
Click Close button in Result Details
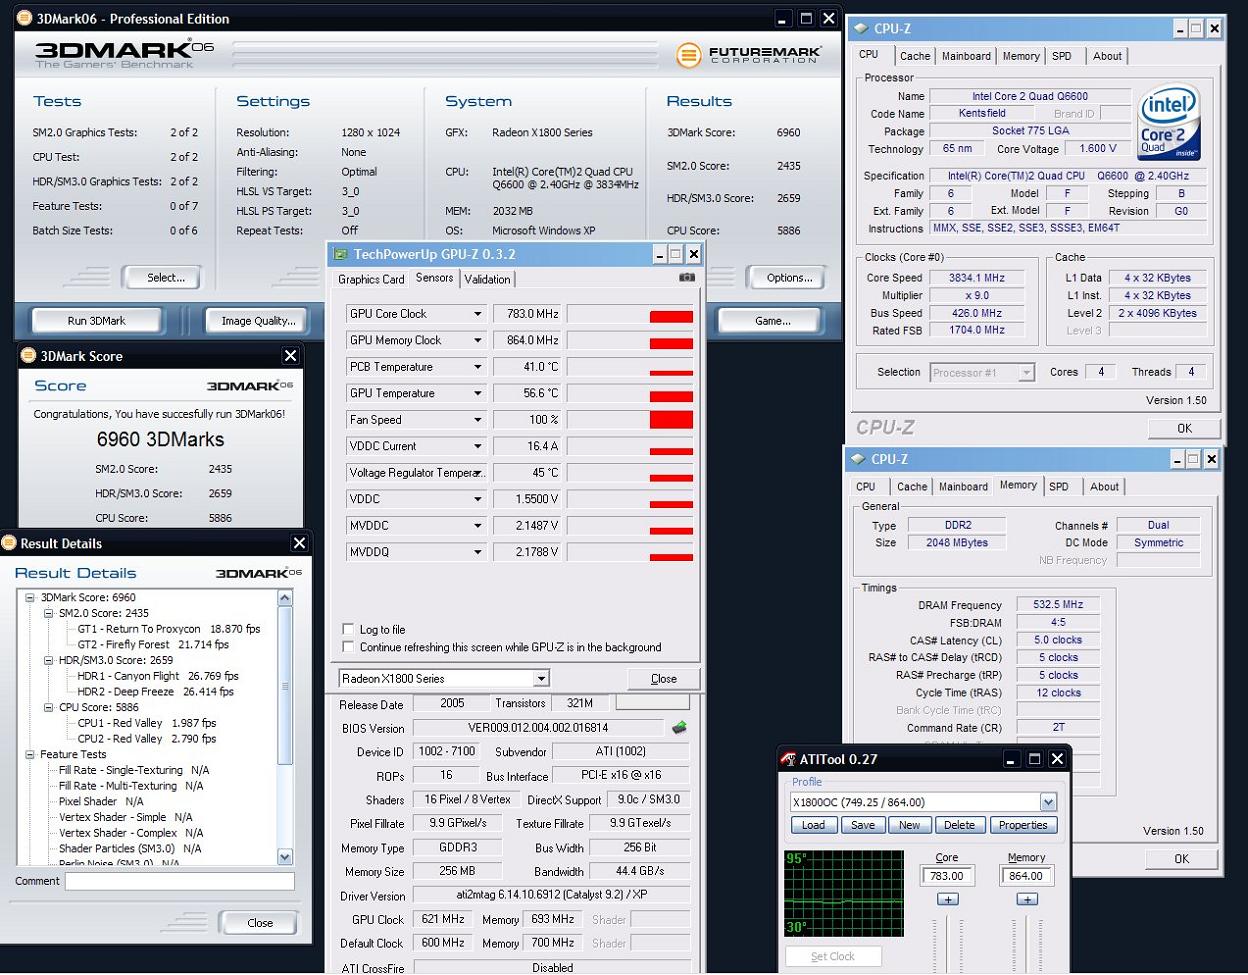(260, 922)
